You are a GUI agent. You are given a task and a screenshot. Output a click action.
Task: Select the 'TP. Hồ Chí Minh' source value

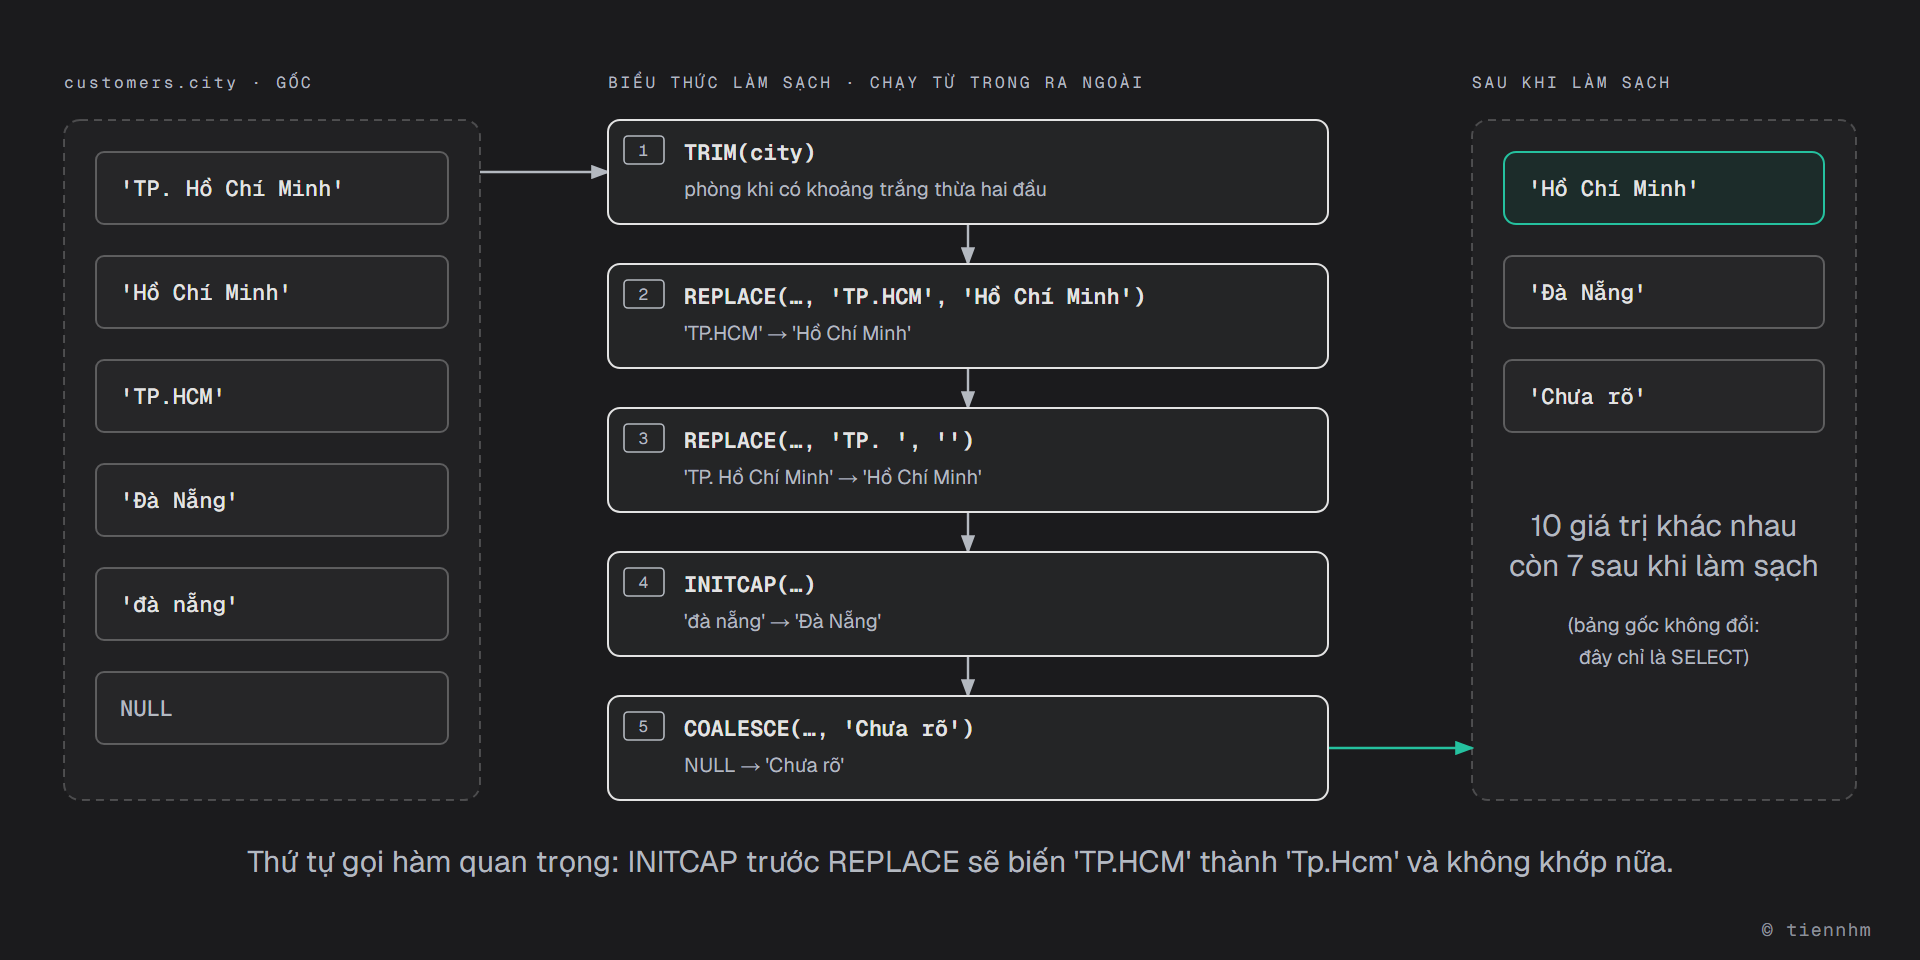click(272, 188)
